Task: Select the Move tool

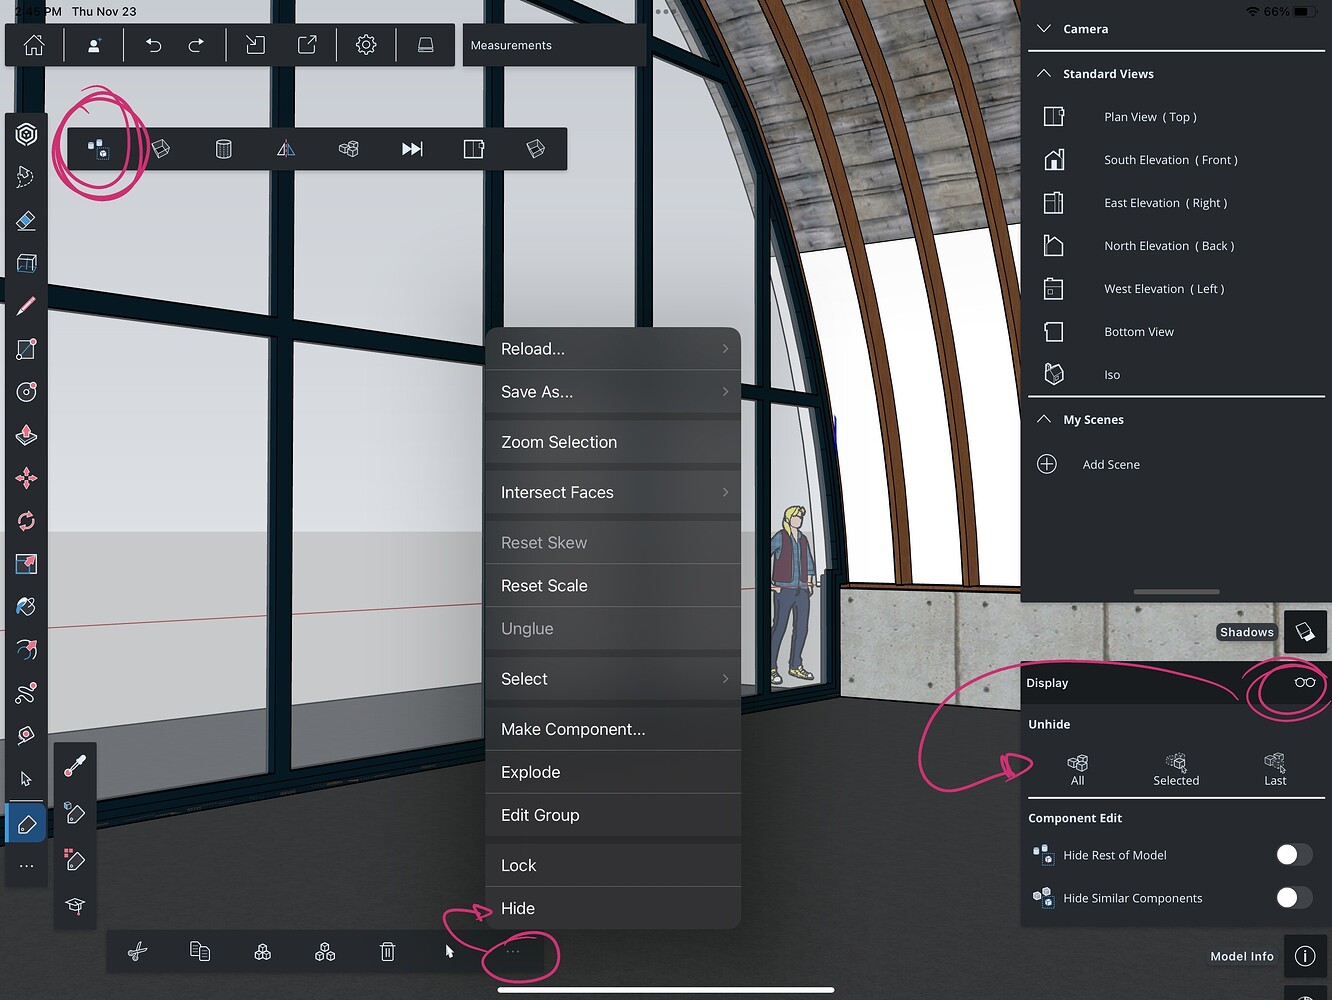Action: point(26,478)
